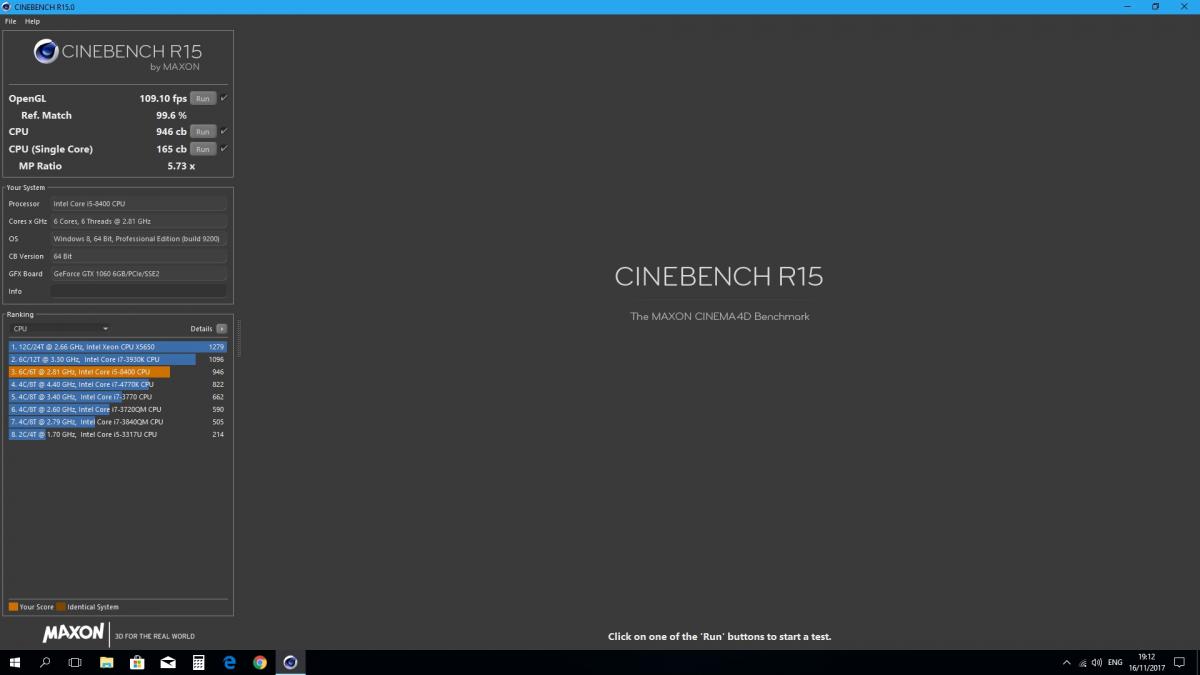1200x675 pixels.
Task: Click the MAXON logo at bottom
Action: 73,633
